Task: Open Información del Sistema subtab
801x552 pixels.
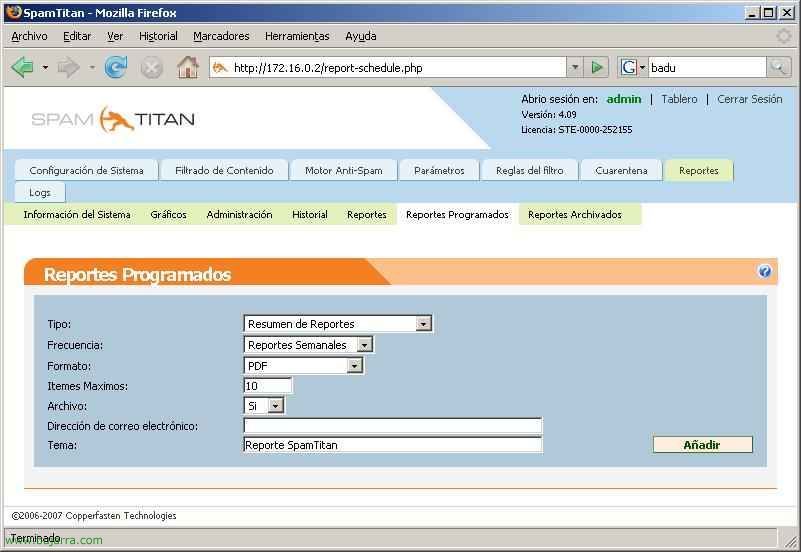Action: click(77, 214)
